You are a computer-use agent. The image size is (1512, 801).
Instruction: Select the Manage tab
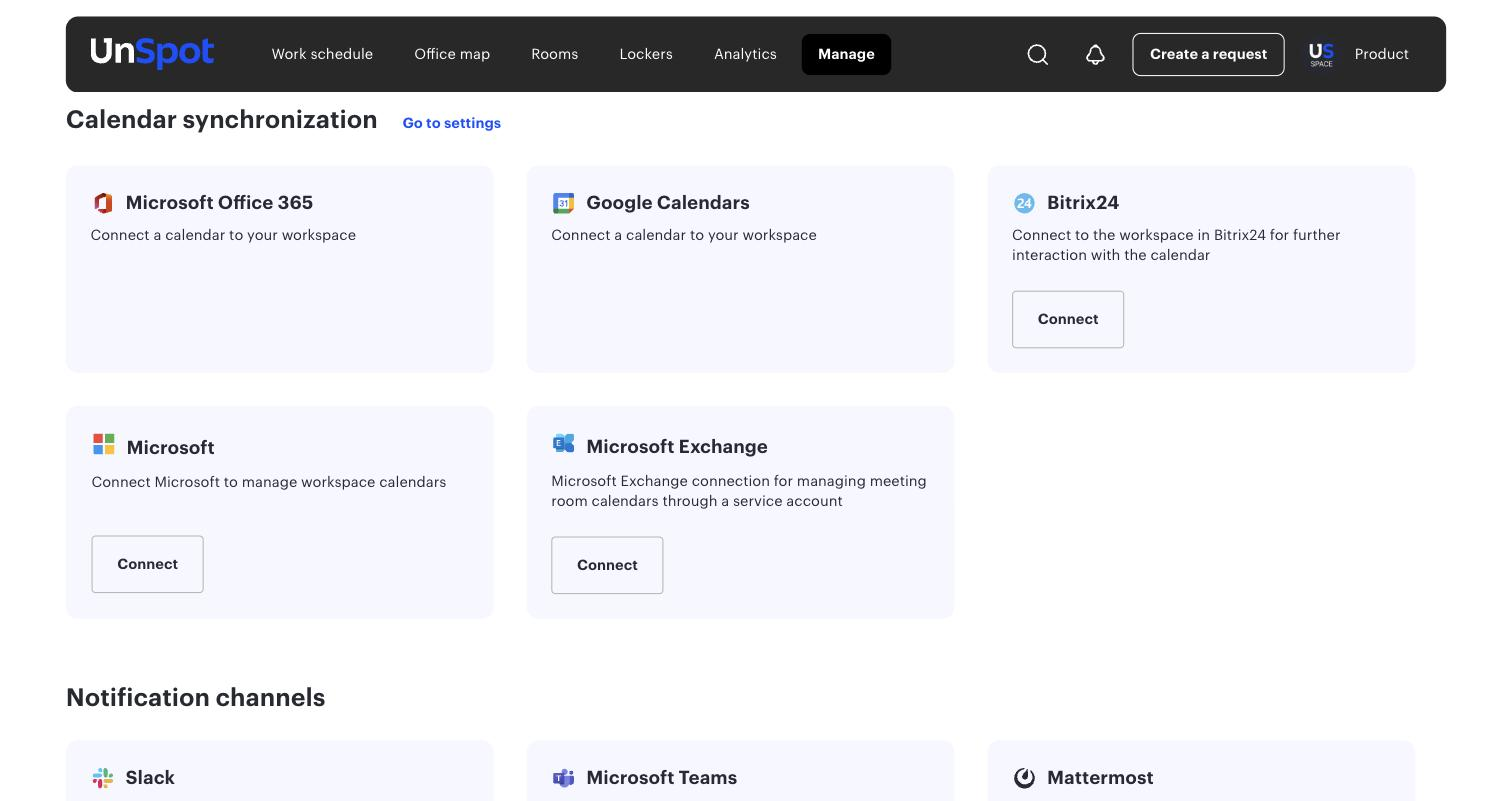846,54
